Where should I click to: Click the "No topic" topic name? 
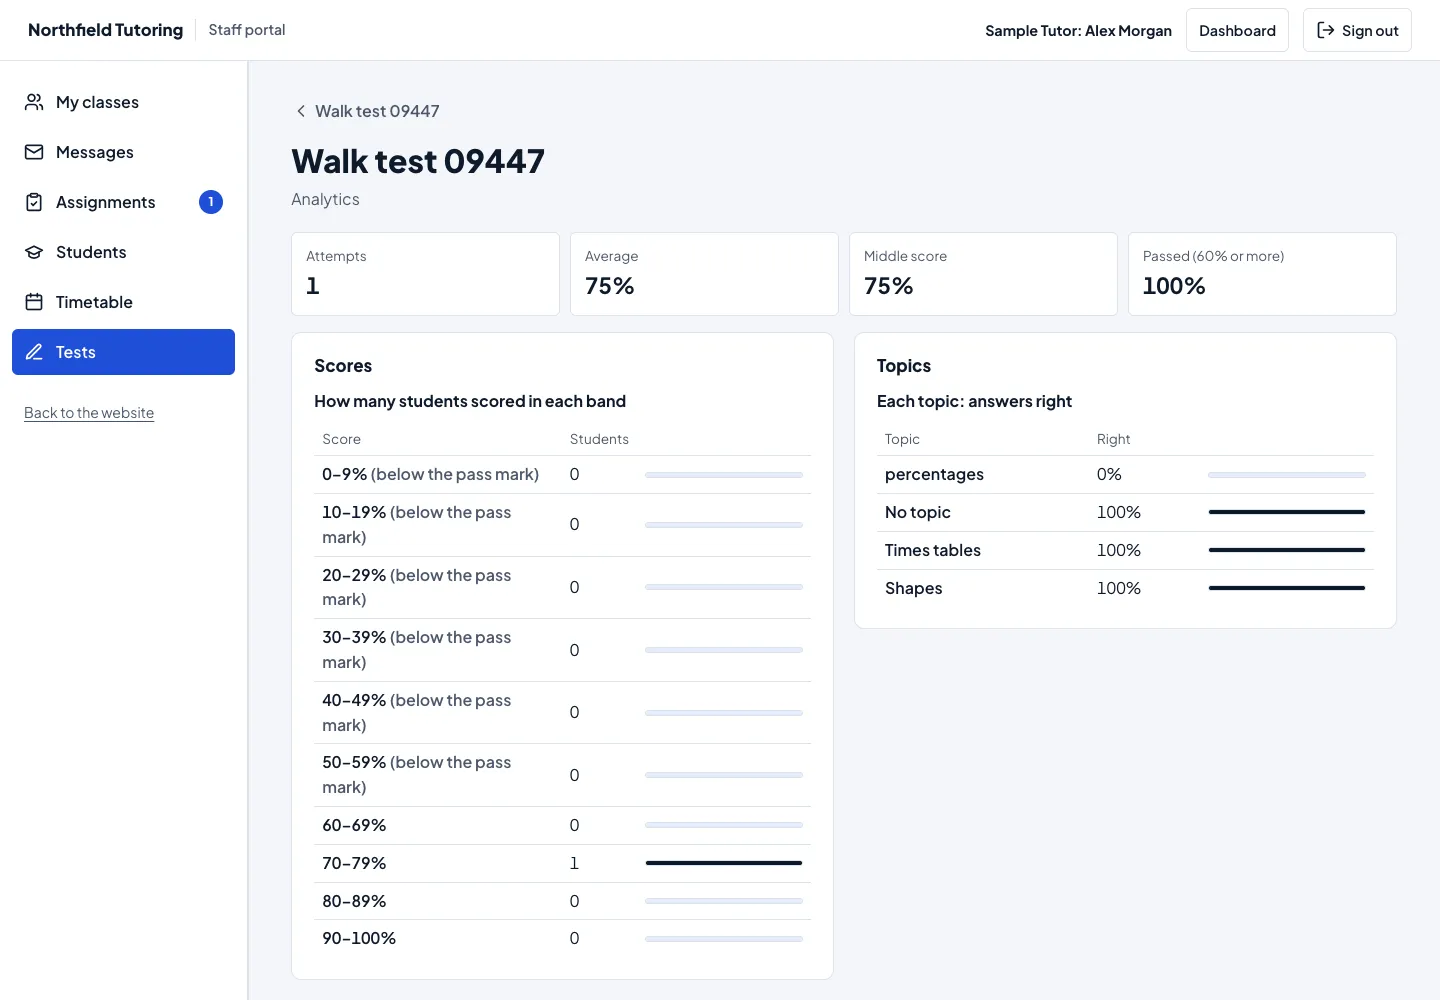(918, 512)
